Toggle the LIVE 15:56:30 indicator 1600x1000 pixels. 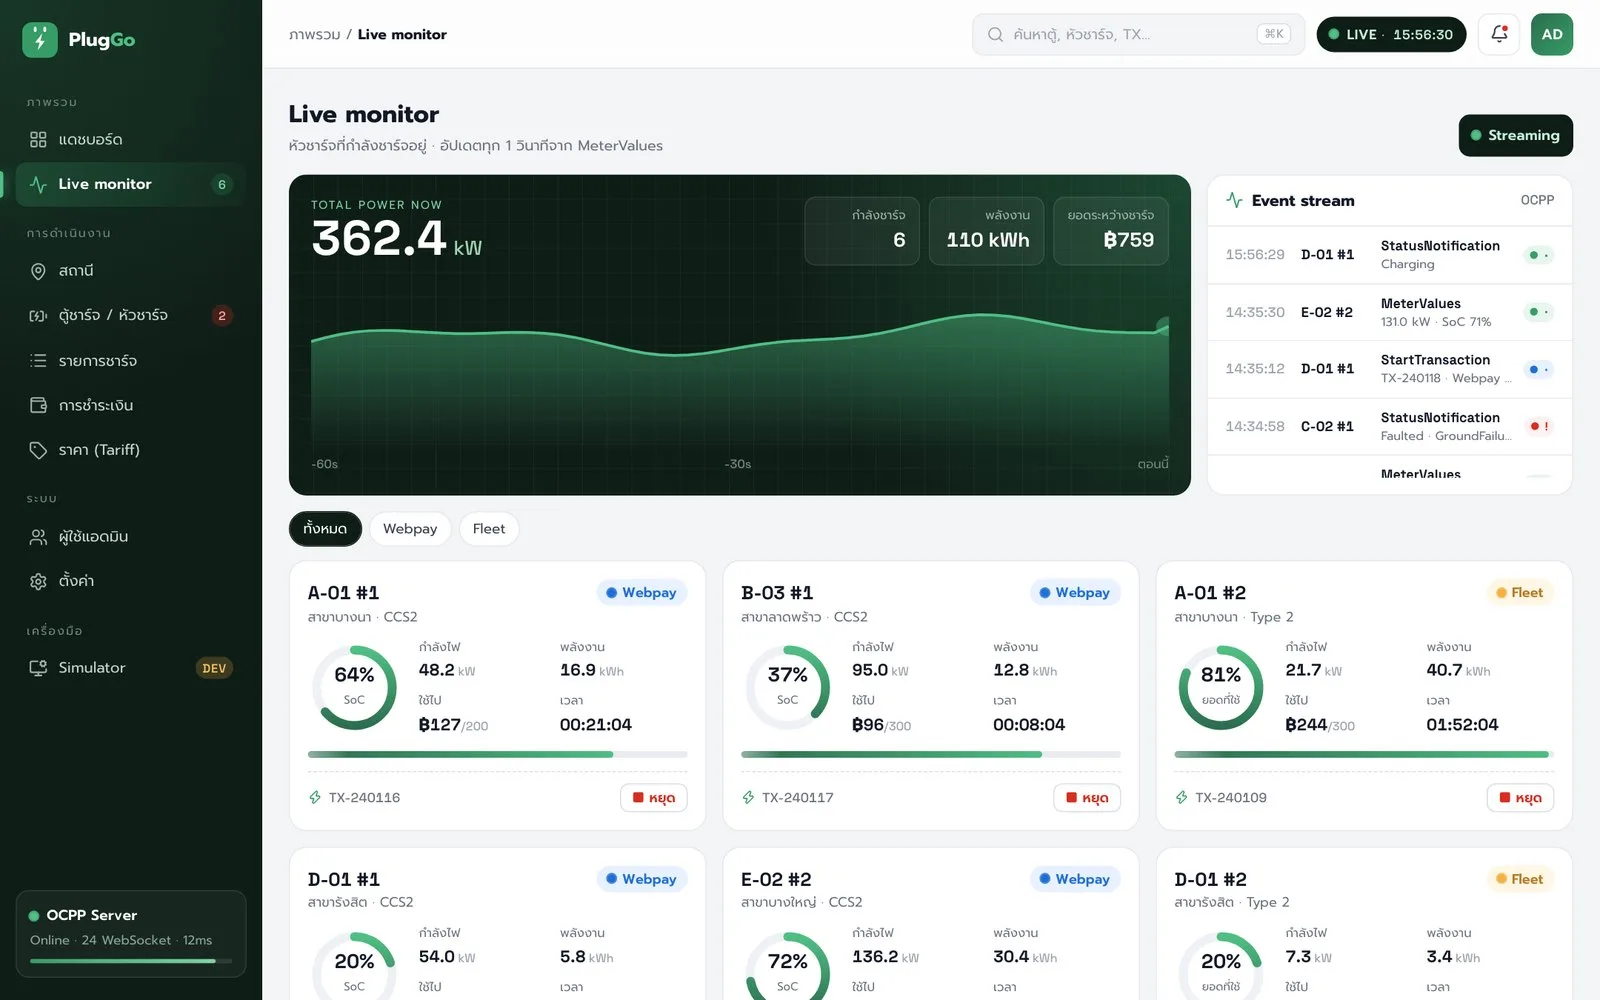(1391, 34)
